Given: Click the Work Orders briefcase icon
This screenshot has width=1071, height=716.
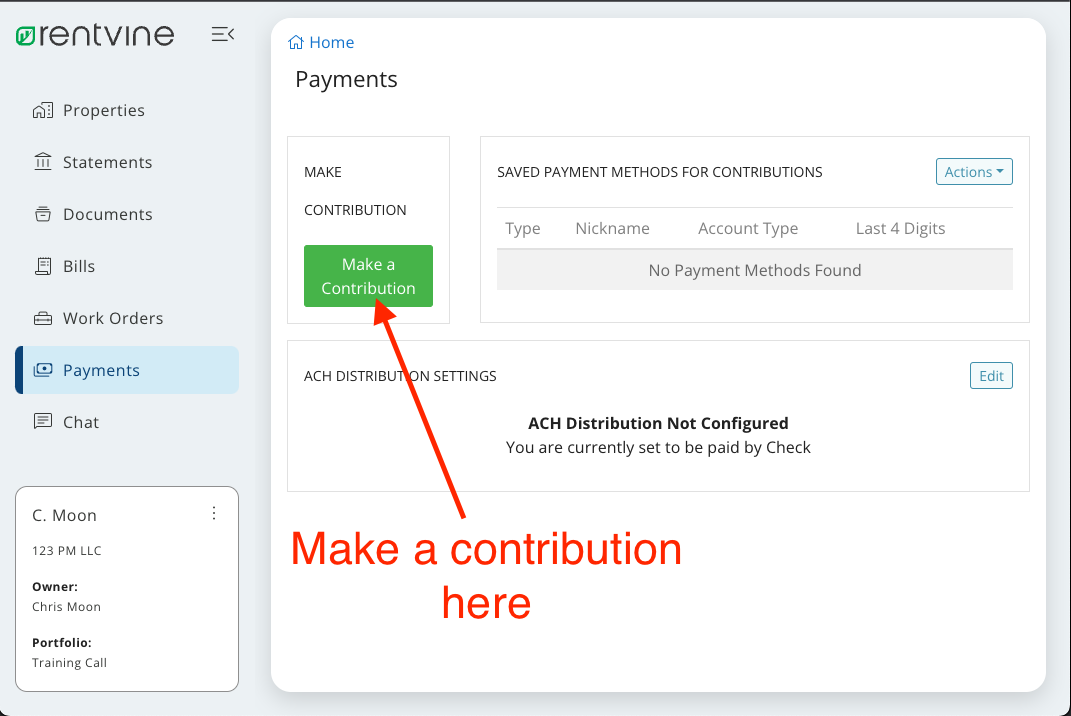Looking at the screenshot, I should (42, 318).
